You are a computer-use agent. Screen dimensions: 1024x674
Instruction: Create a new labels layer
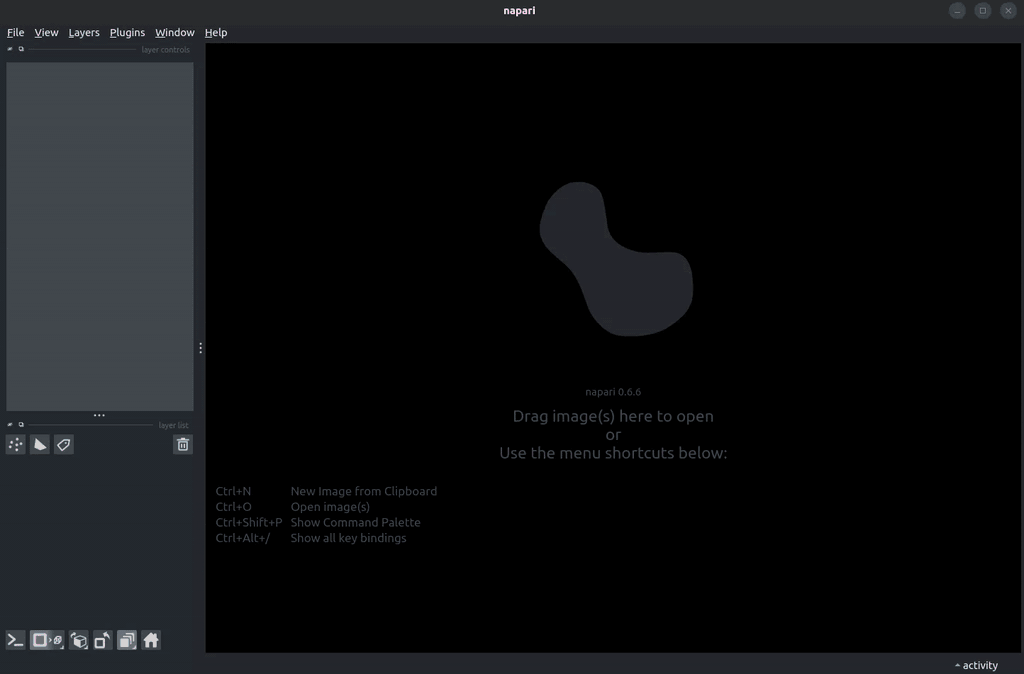pyautogui.click(x=63, y=445)
